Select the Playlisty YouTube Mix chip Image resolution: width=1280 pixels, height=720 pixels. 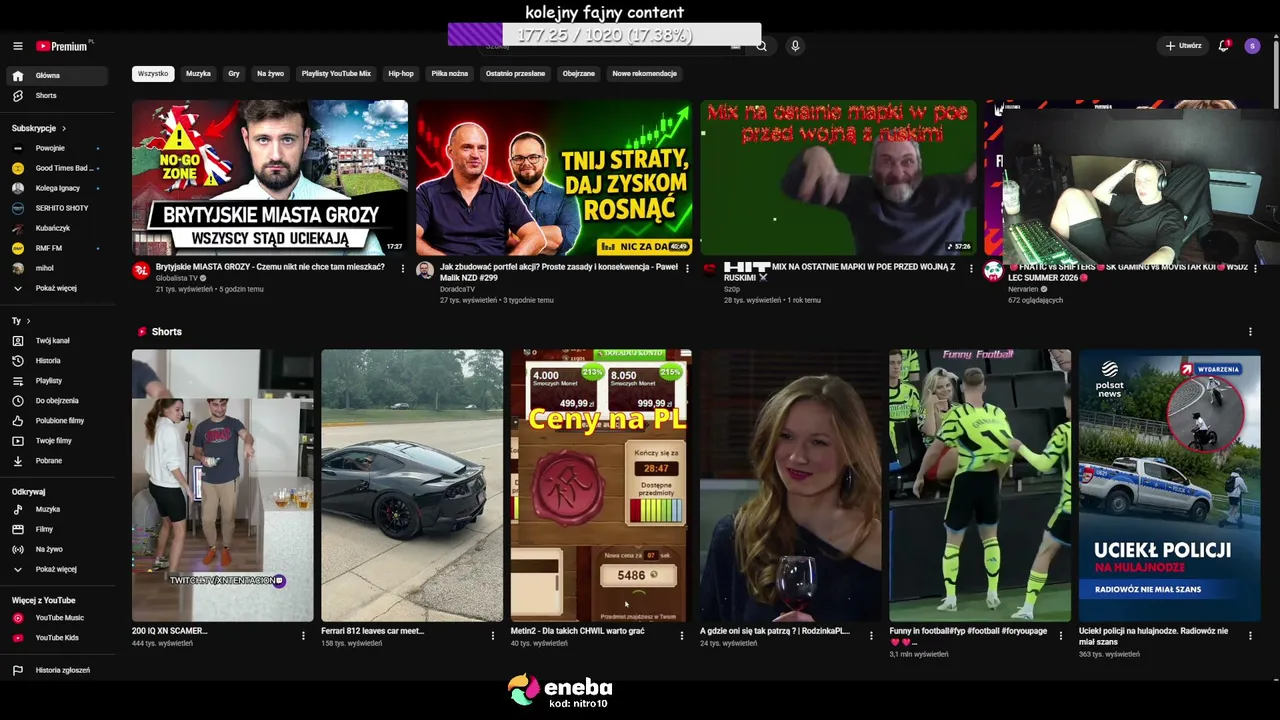[x=336, y=74]
